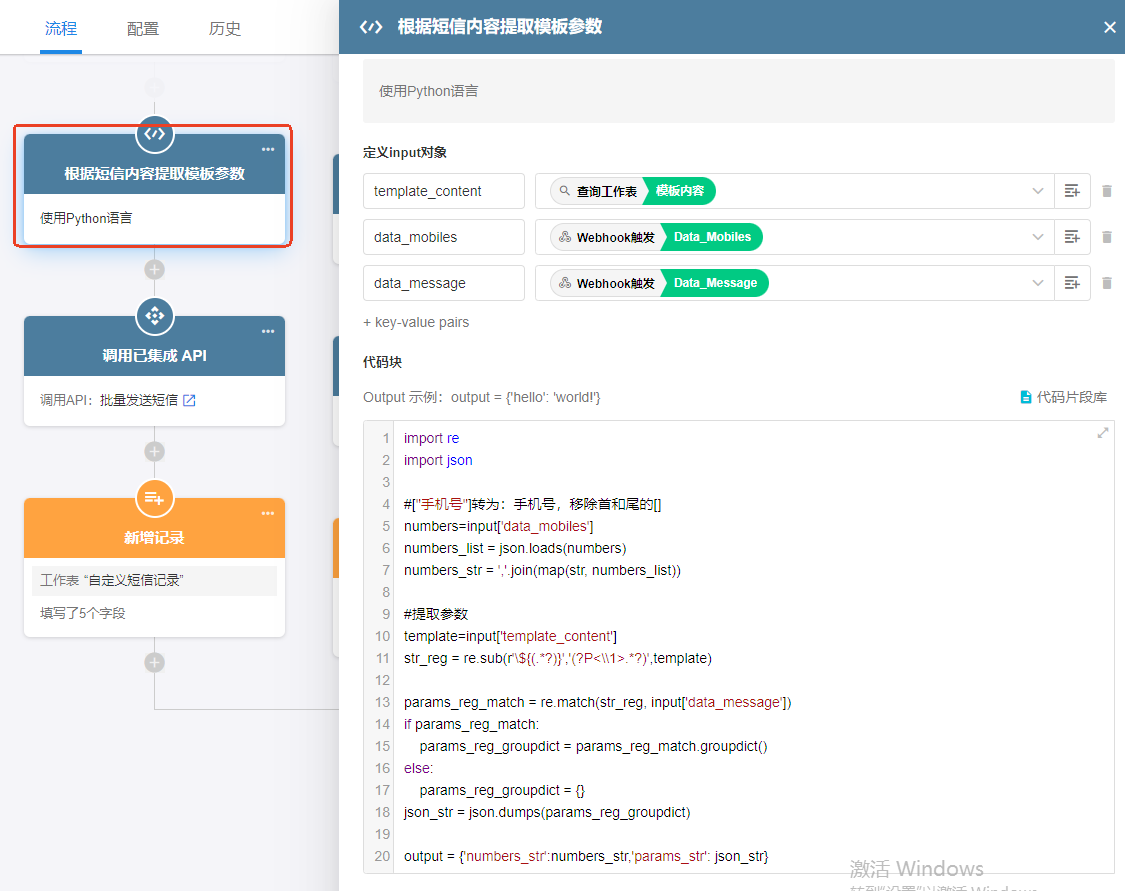The width and height of the screenshot is (1125, 891).
Task: Expand the template_content value dropdown
Action: point(1038,191)
